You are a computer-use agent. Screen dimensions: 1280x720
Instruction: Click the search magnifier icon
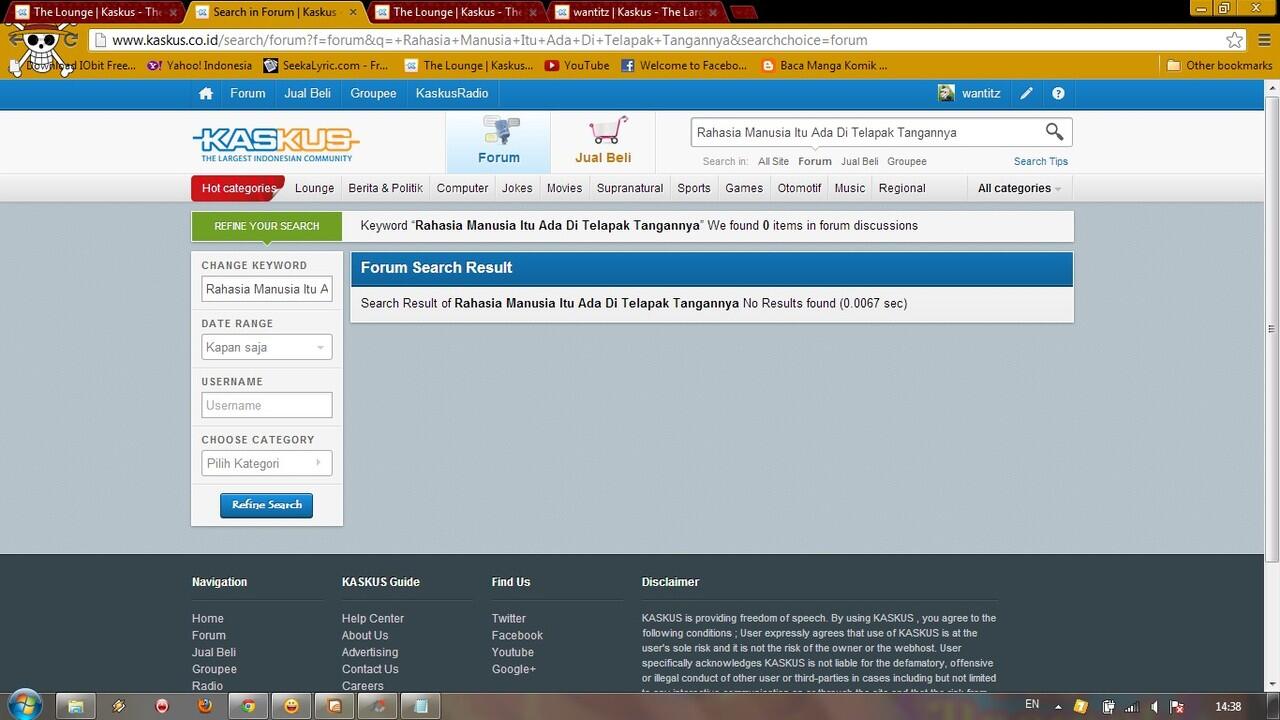(1054, 132)
